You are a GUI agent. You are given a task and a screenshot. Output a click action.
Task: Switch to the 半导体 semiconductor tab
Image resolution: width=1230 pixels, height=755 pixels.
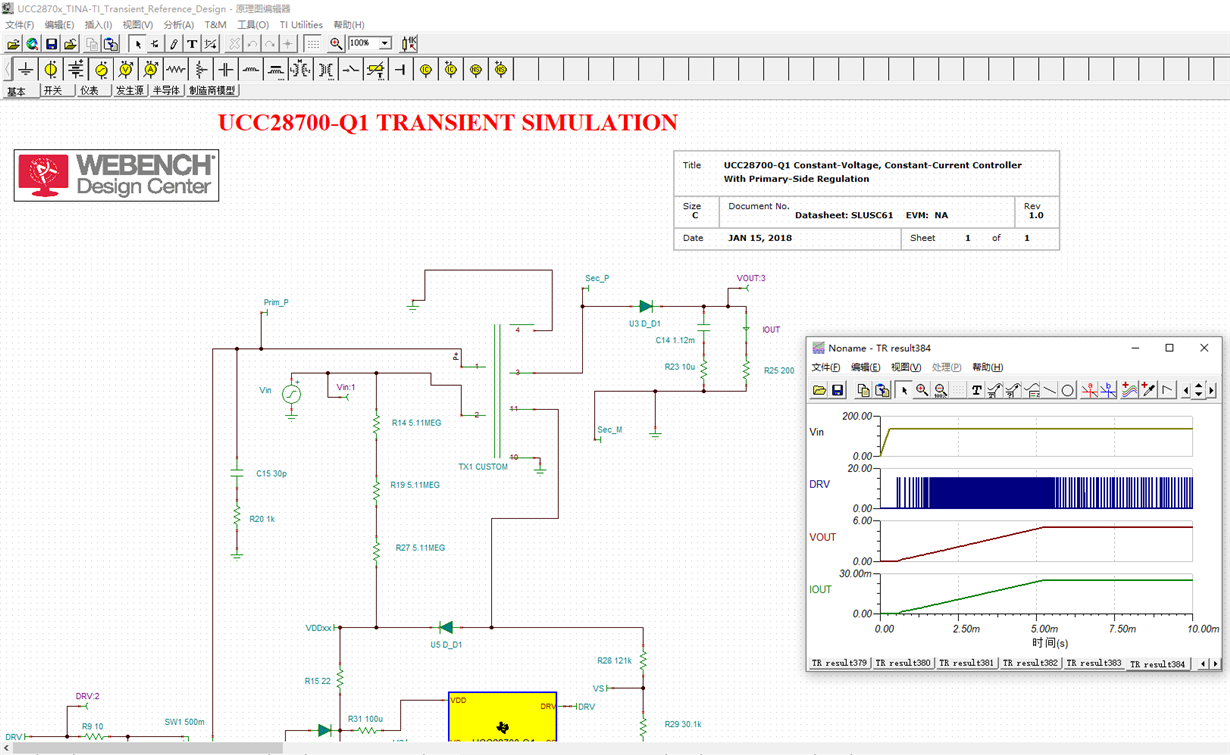pos(167,91)
